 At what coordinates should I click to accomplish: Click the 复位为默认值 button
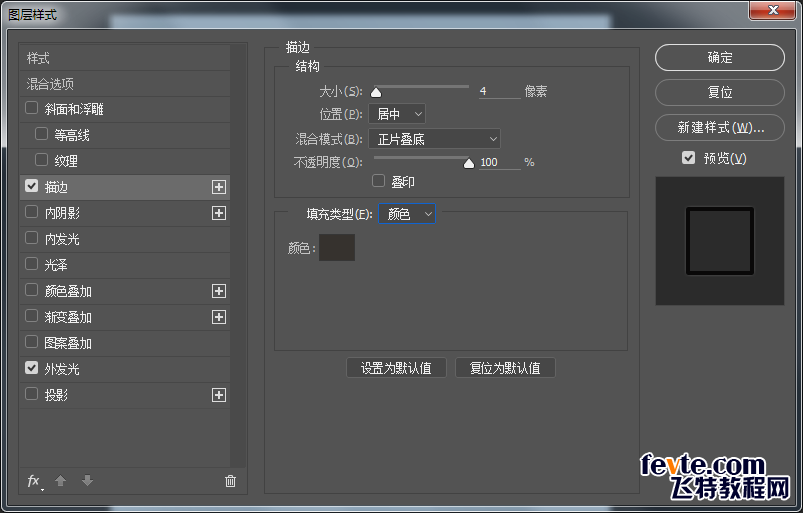pyautogui.click(x=505, y=368)
